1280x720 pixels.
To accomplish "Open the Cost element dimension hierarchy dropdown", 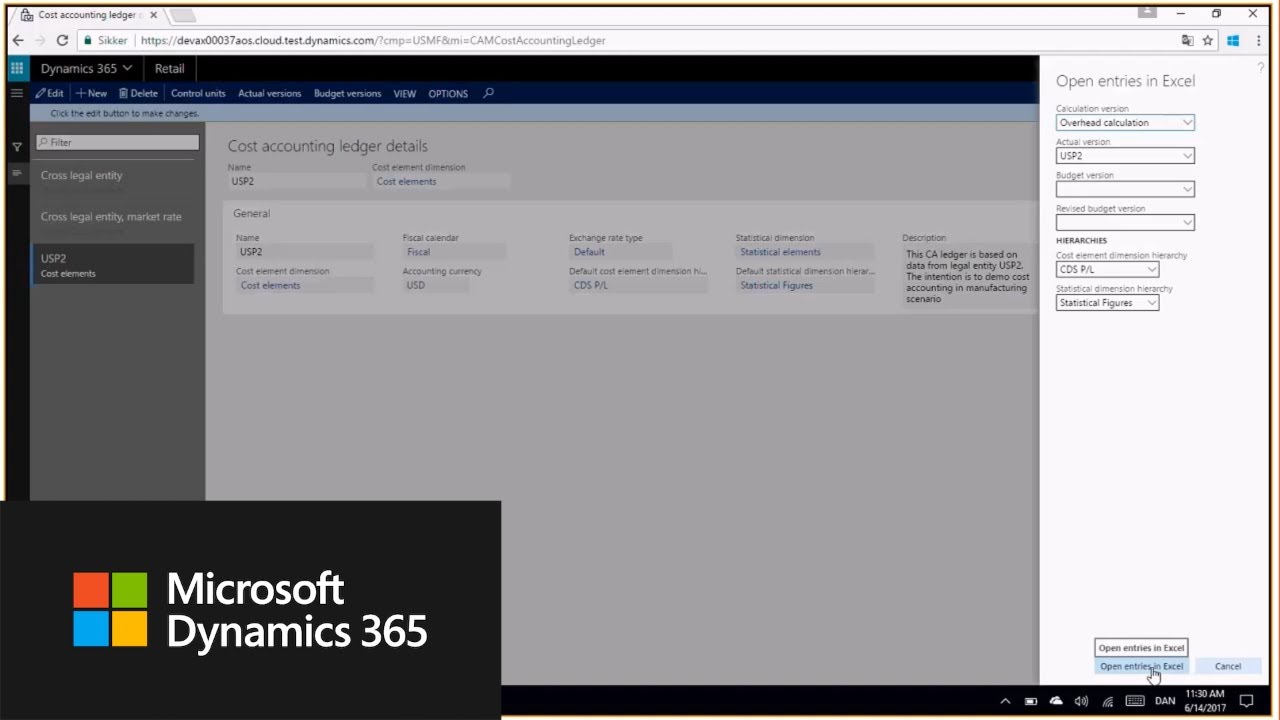I will click(x=1152, y=269).
